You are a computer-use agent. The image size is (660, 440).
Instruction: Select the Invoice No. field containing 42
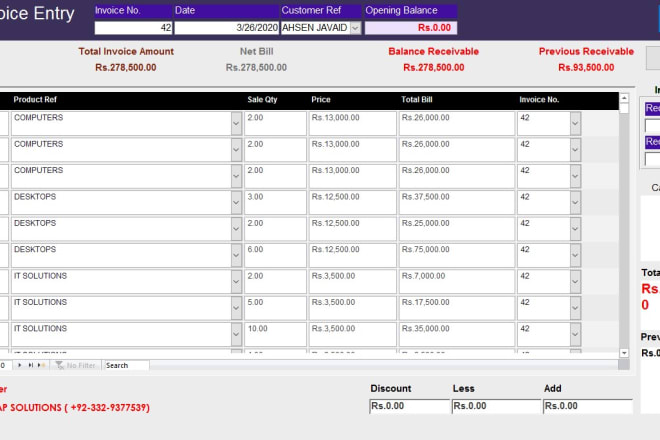[133, 28]
